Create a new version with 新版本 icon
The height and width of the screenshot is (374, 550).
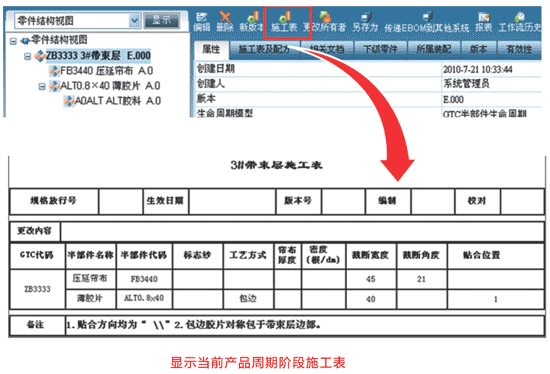click(x=251, y=22)
